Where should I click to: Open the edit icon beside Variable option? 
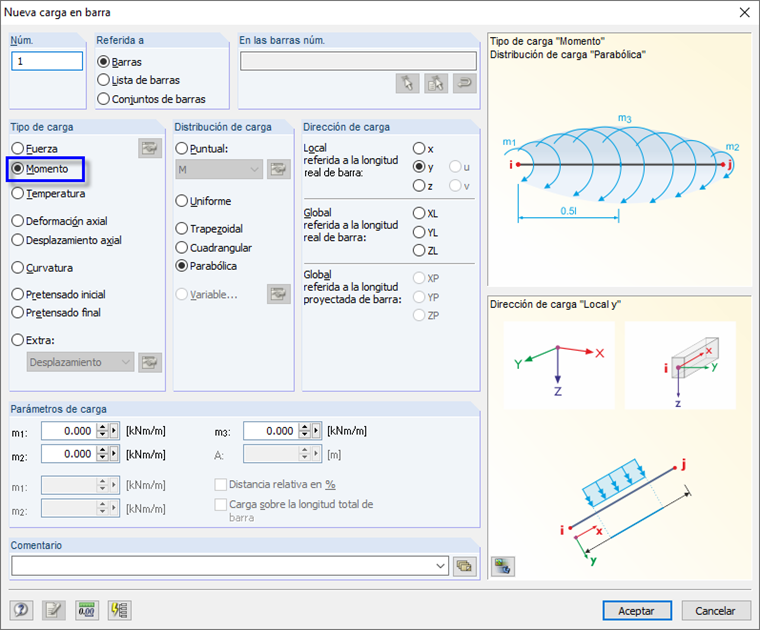tap(279, 294)
